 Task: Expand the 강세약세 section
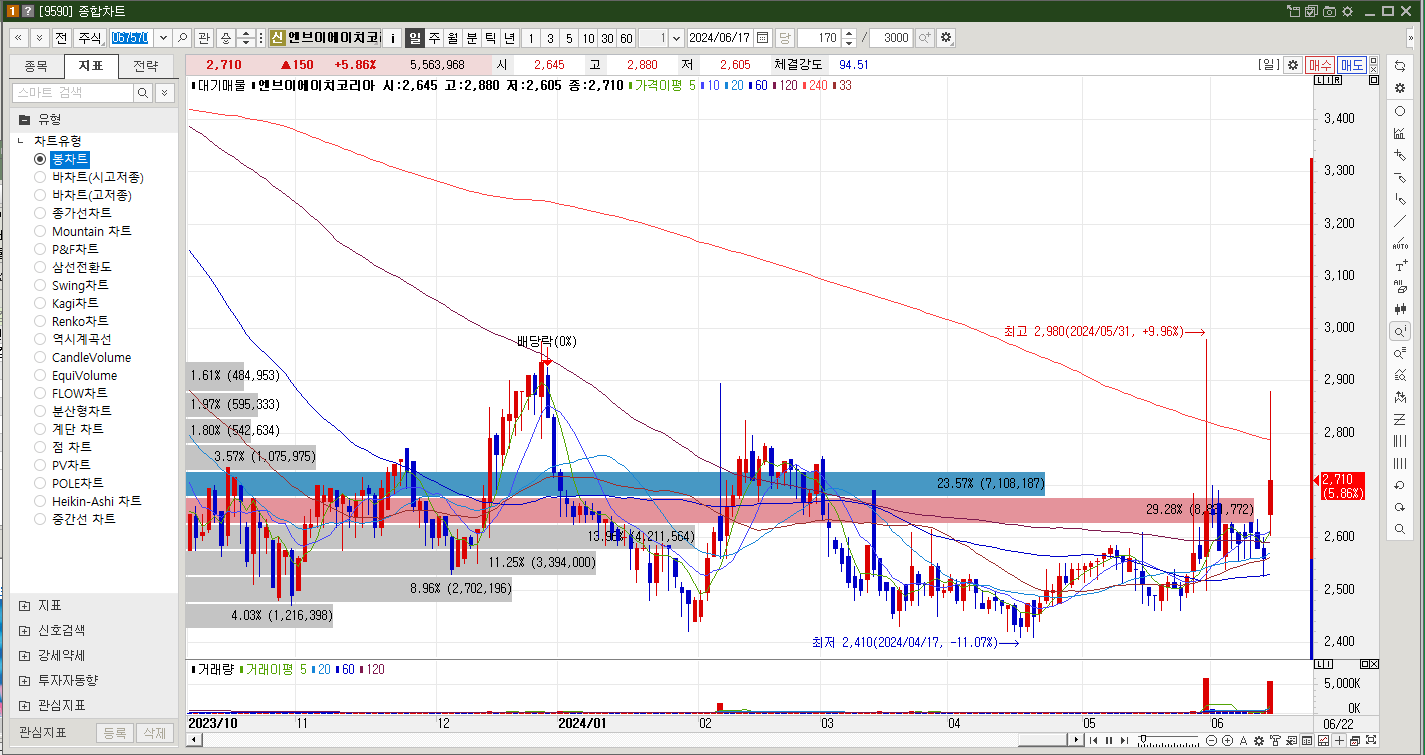(24, 656)
